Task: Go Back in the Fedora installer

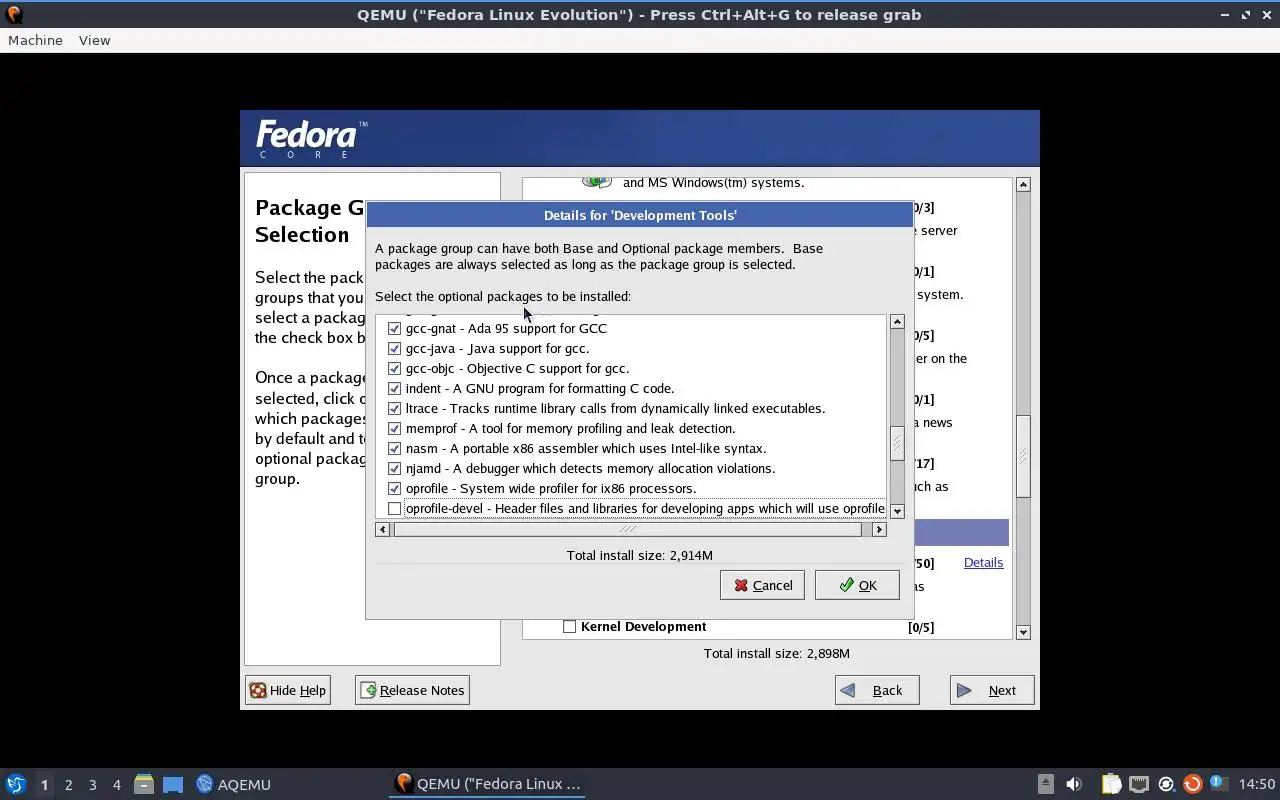Action: click(x=877, y=690)
